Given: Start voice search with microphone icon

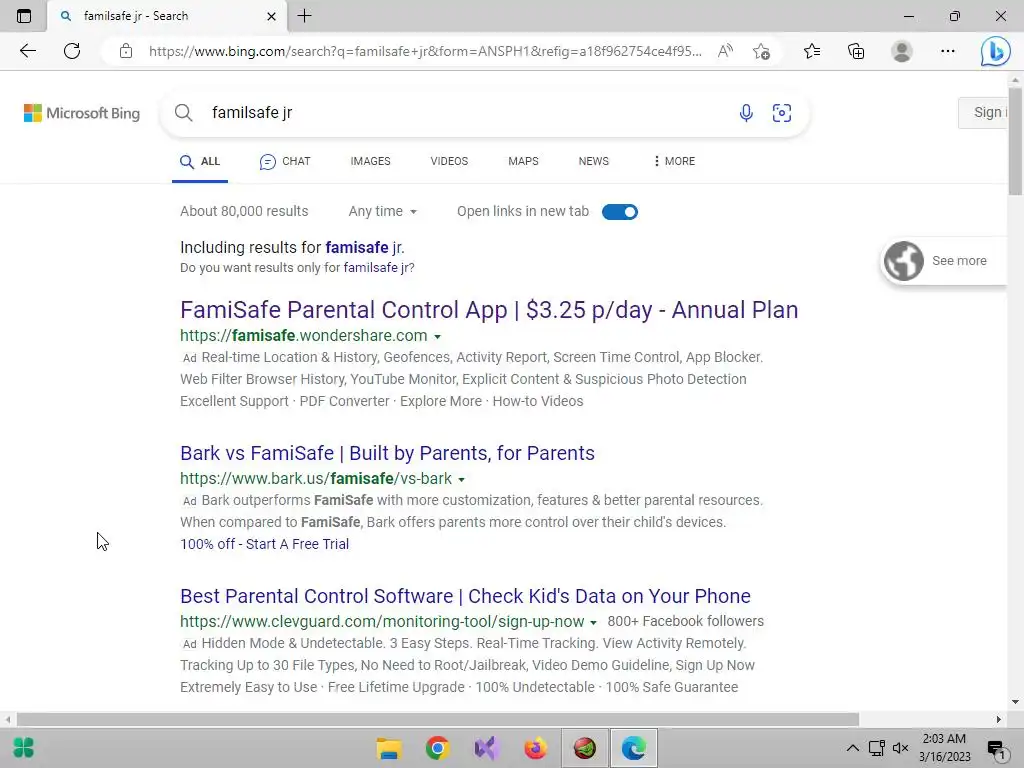Looking at the screenshot, I should 746,112.
